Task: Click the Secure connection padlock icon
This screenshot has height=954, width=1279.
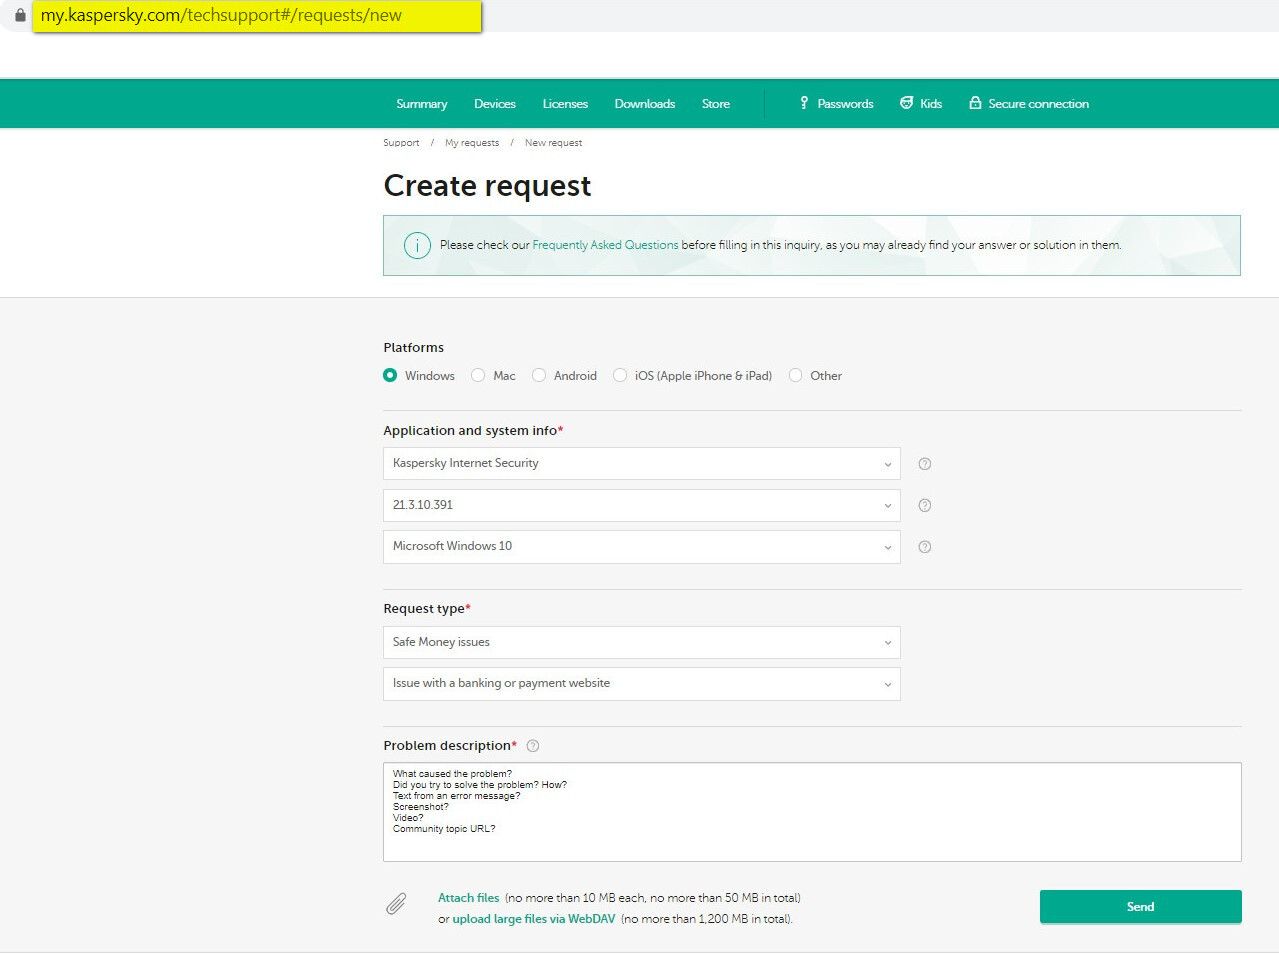Action: [x=975, y=103]
